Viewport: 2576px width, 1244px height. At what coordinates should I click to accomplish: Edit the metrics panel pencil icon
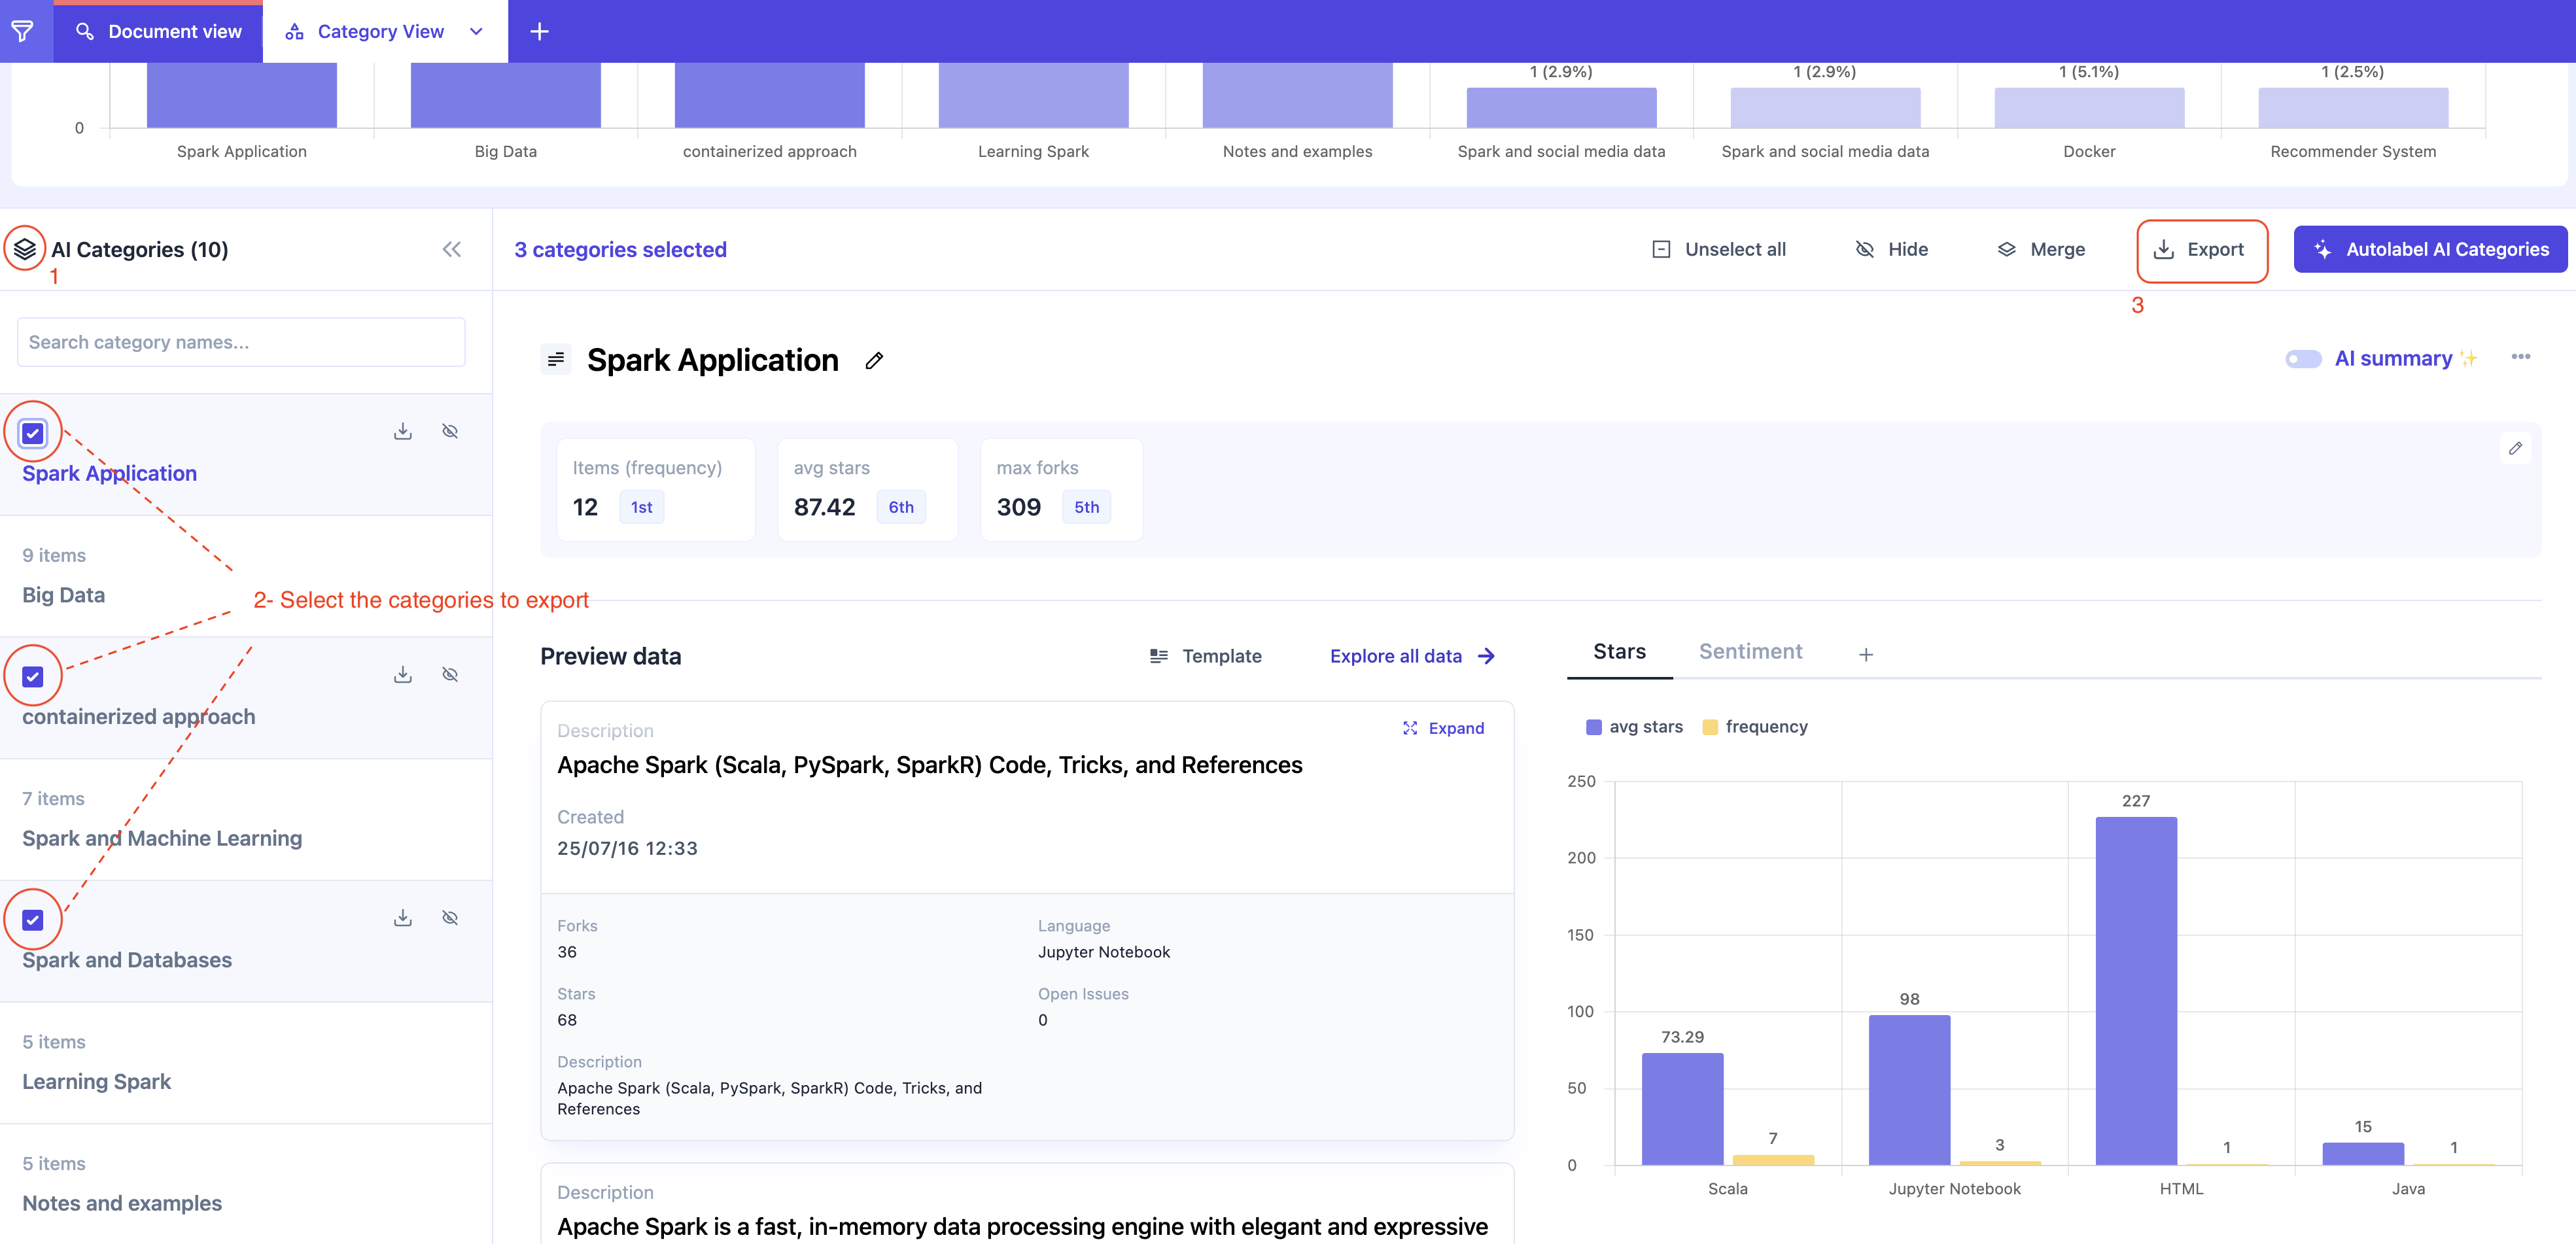click(x=2515, y=448)
